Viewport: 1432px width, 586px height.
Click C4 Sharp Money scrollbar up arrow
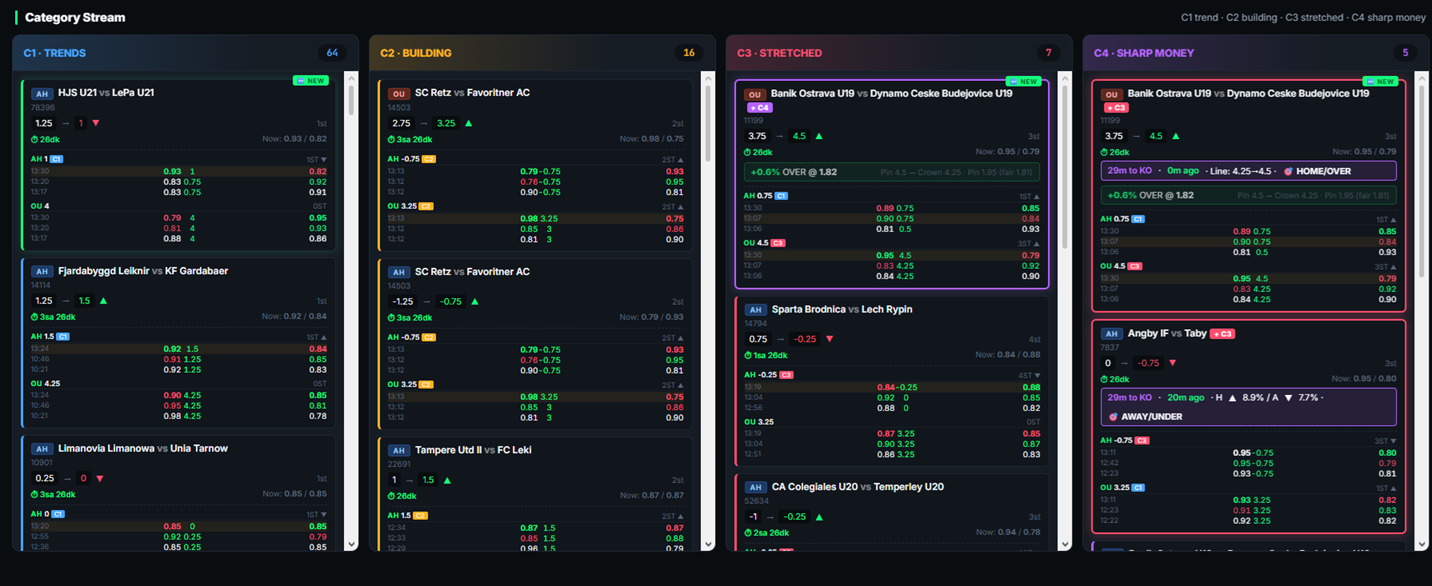(1422, 77)
